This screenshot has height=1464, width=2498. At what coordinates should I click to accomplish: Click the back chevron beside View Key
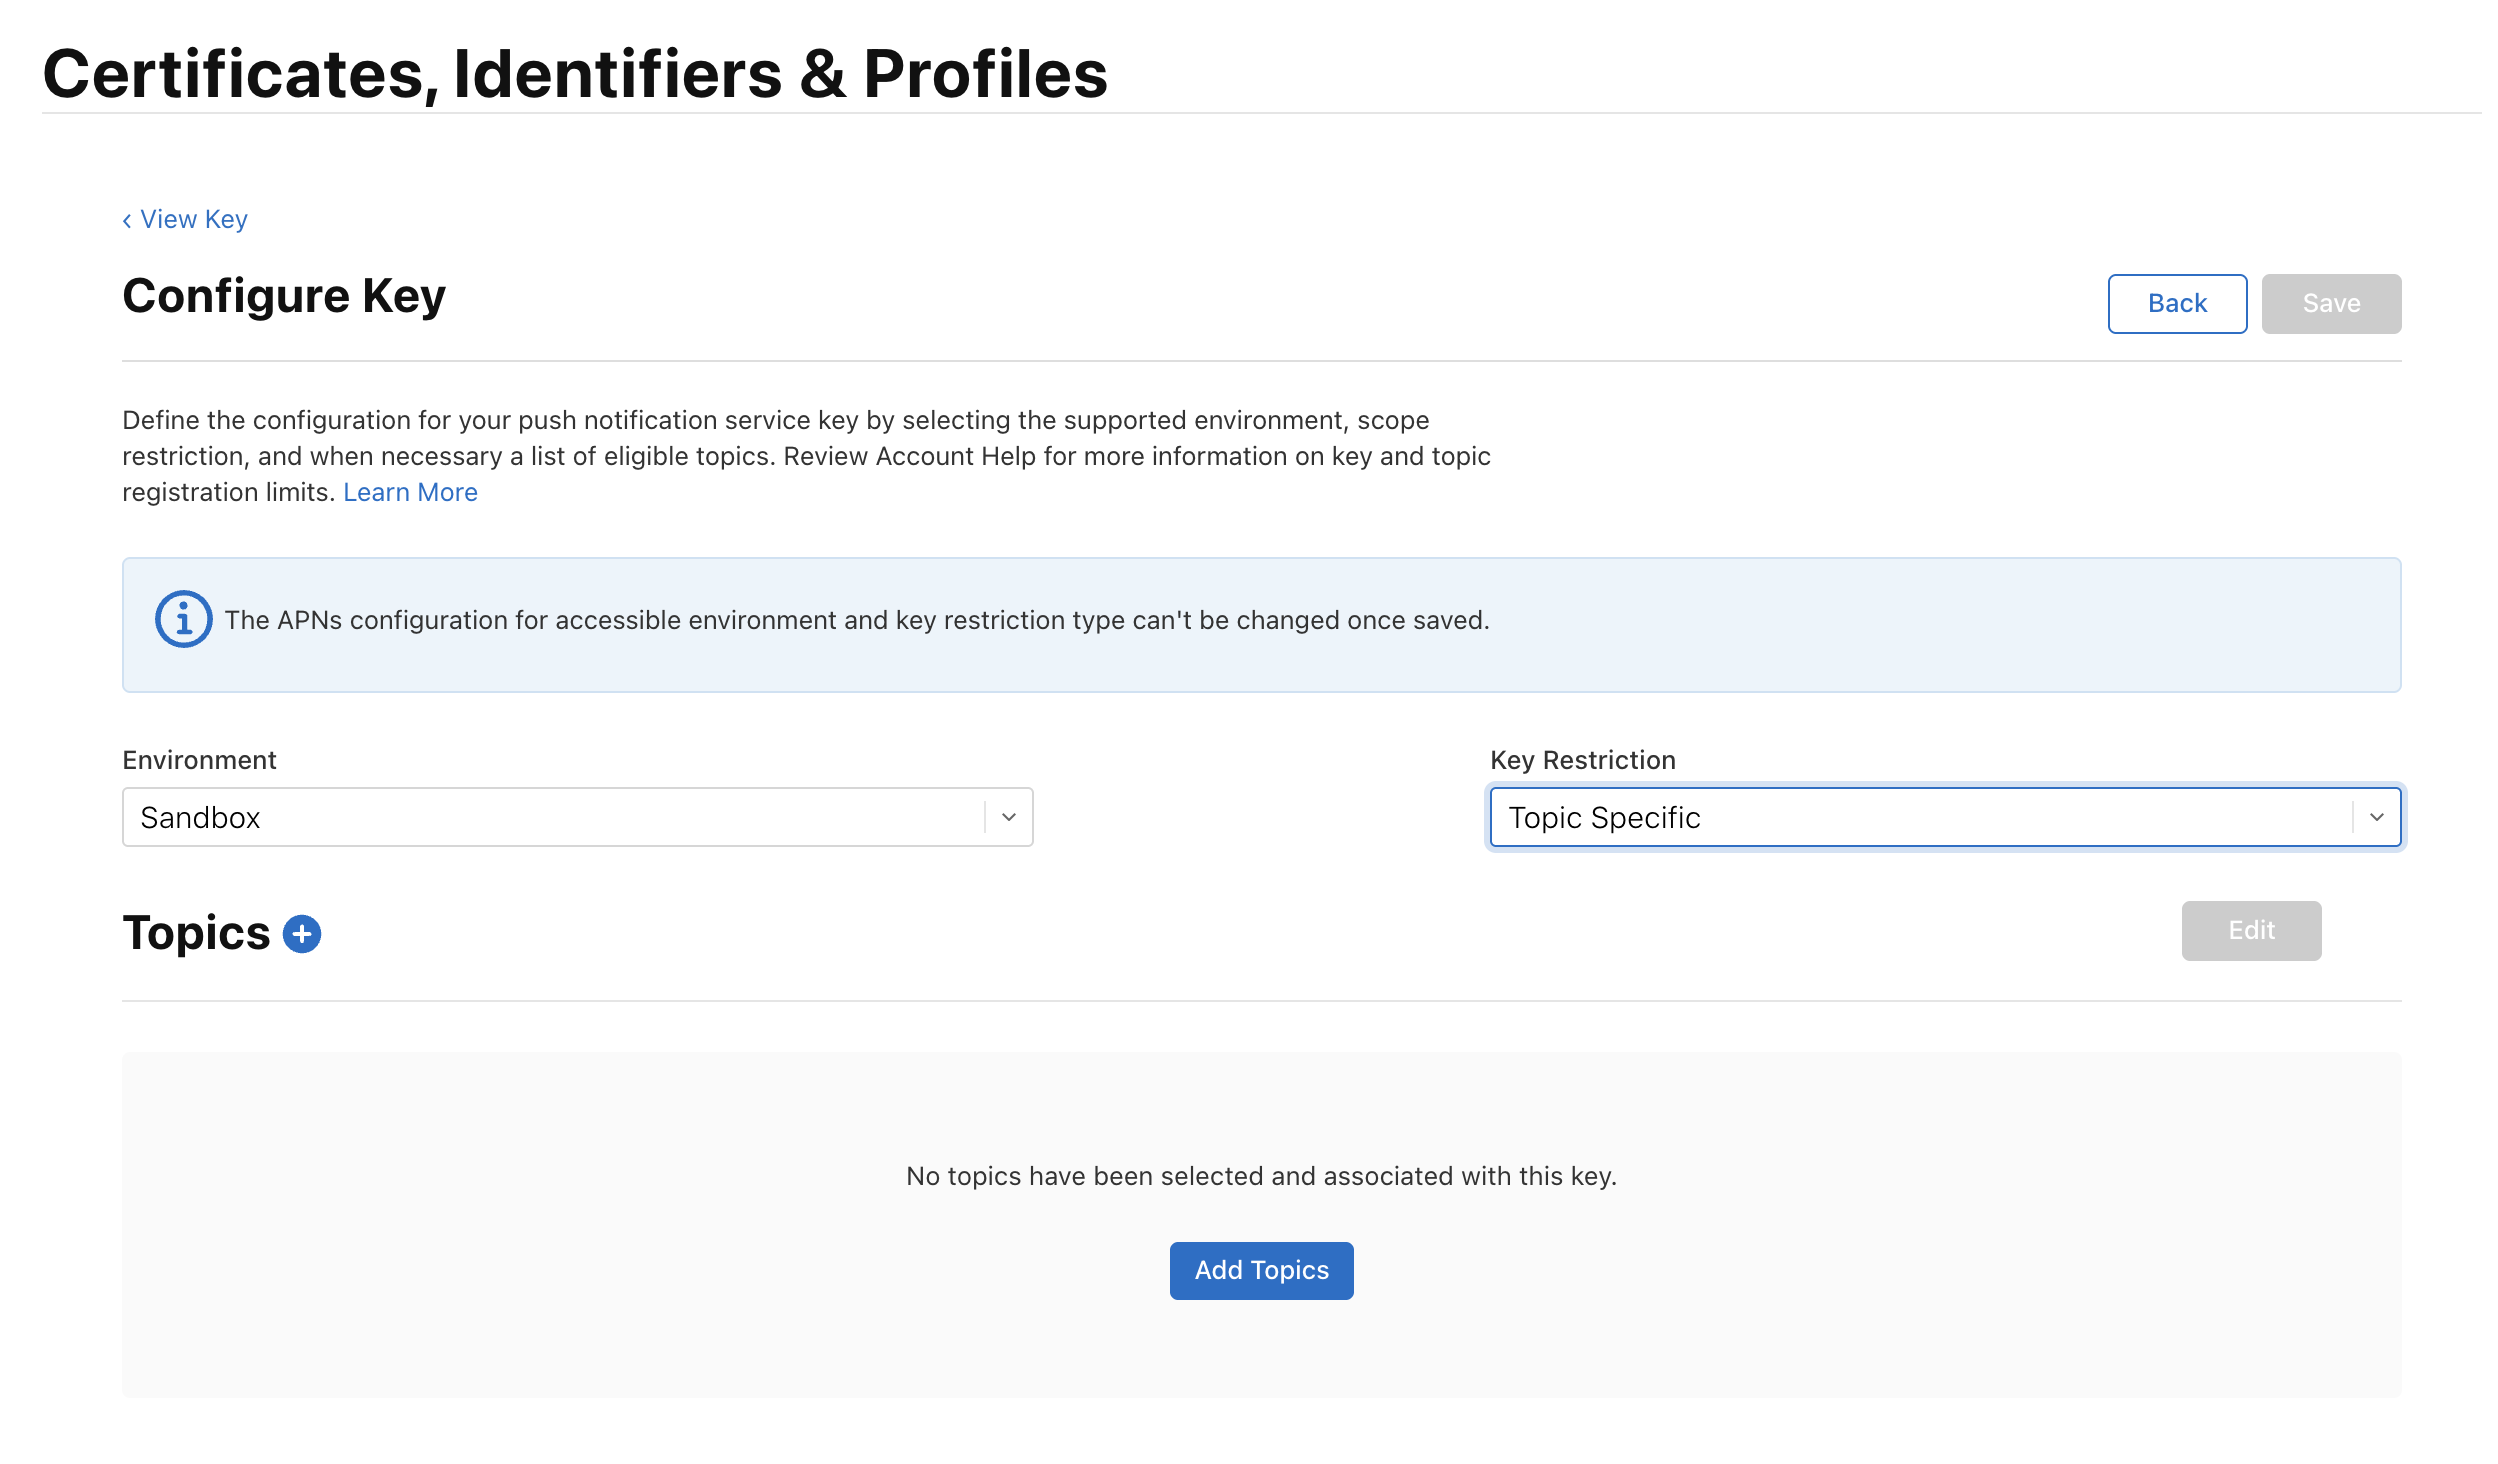pyautogui.click(x=126, y=219)
